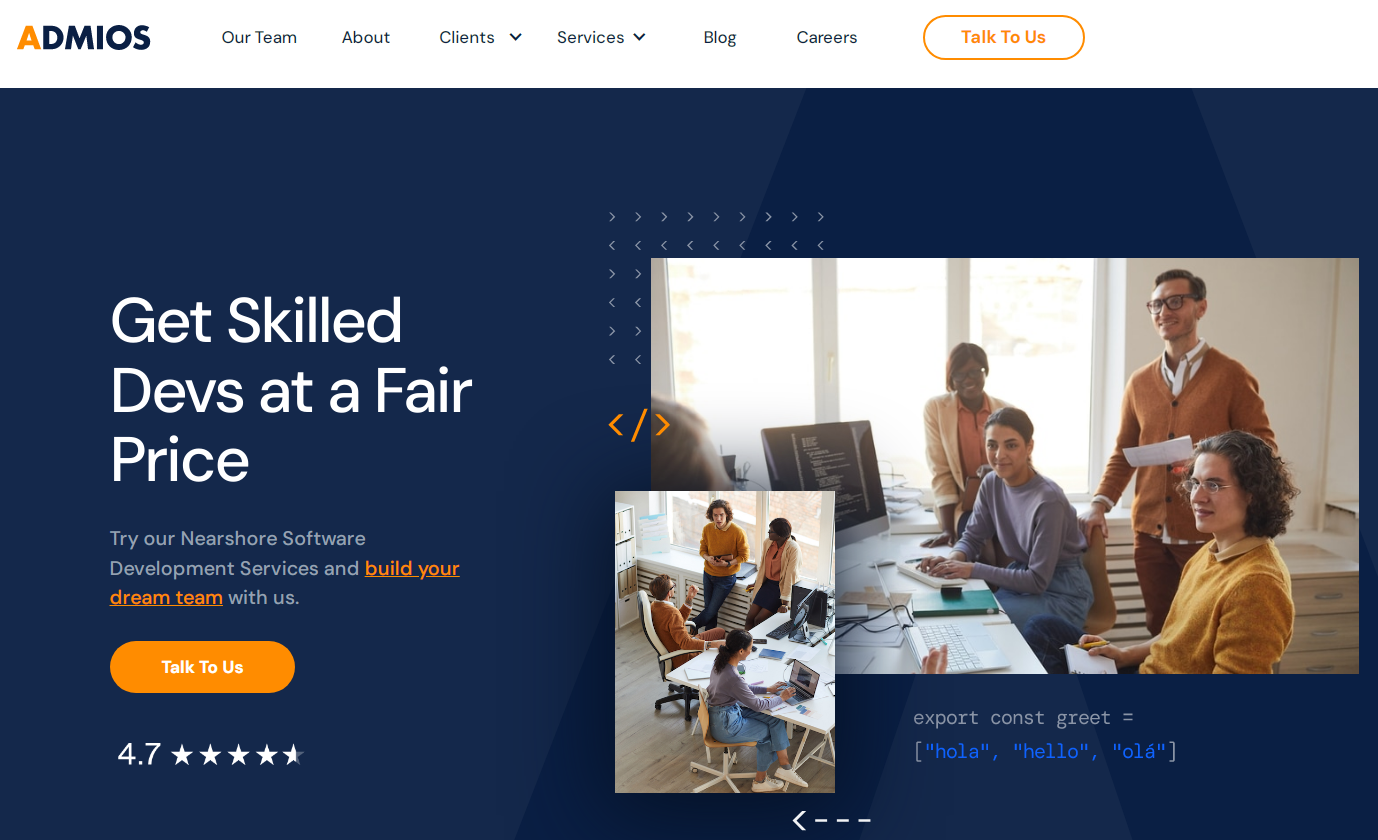1378x840 pixels.
Task: Expand the Clients dropdown chevron
Action: pyautogui.click(x=516, y=37)
